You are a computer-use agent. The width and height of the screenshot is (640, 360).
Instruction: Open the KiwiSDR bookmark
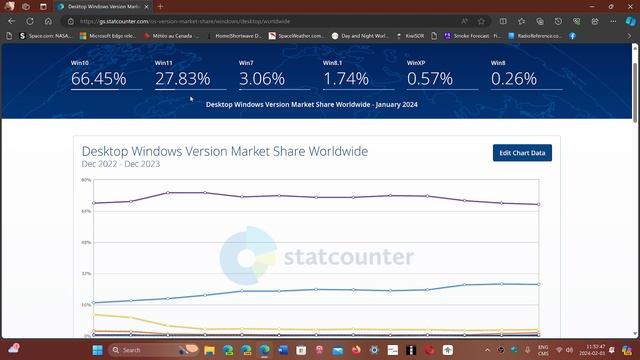(411, 36)
